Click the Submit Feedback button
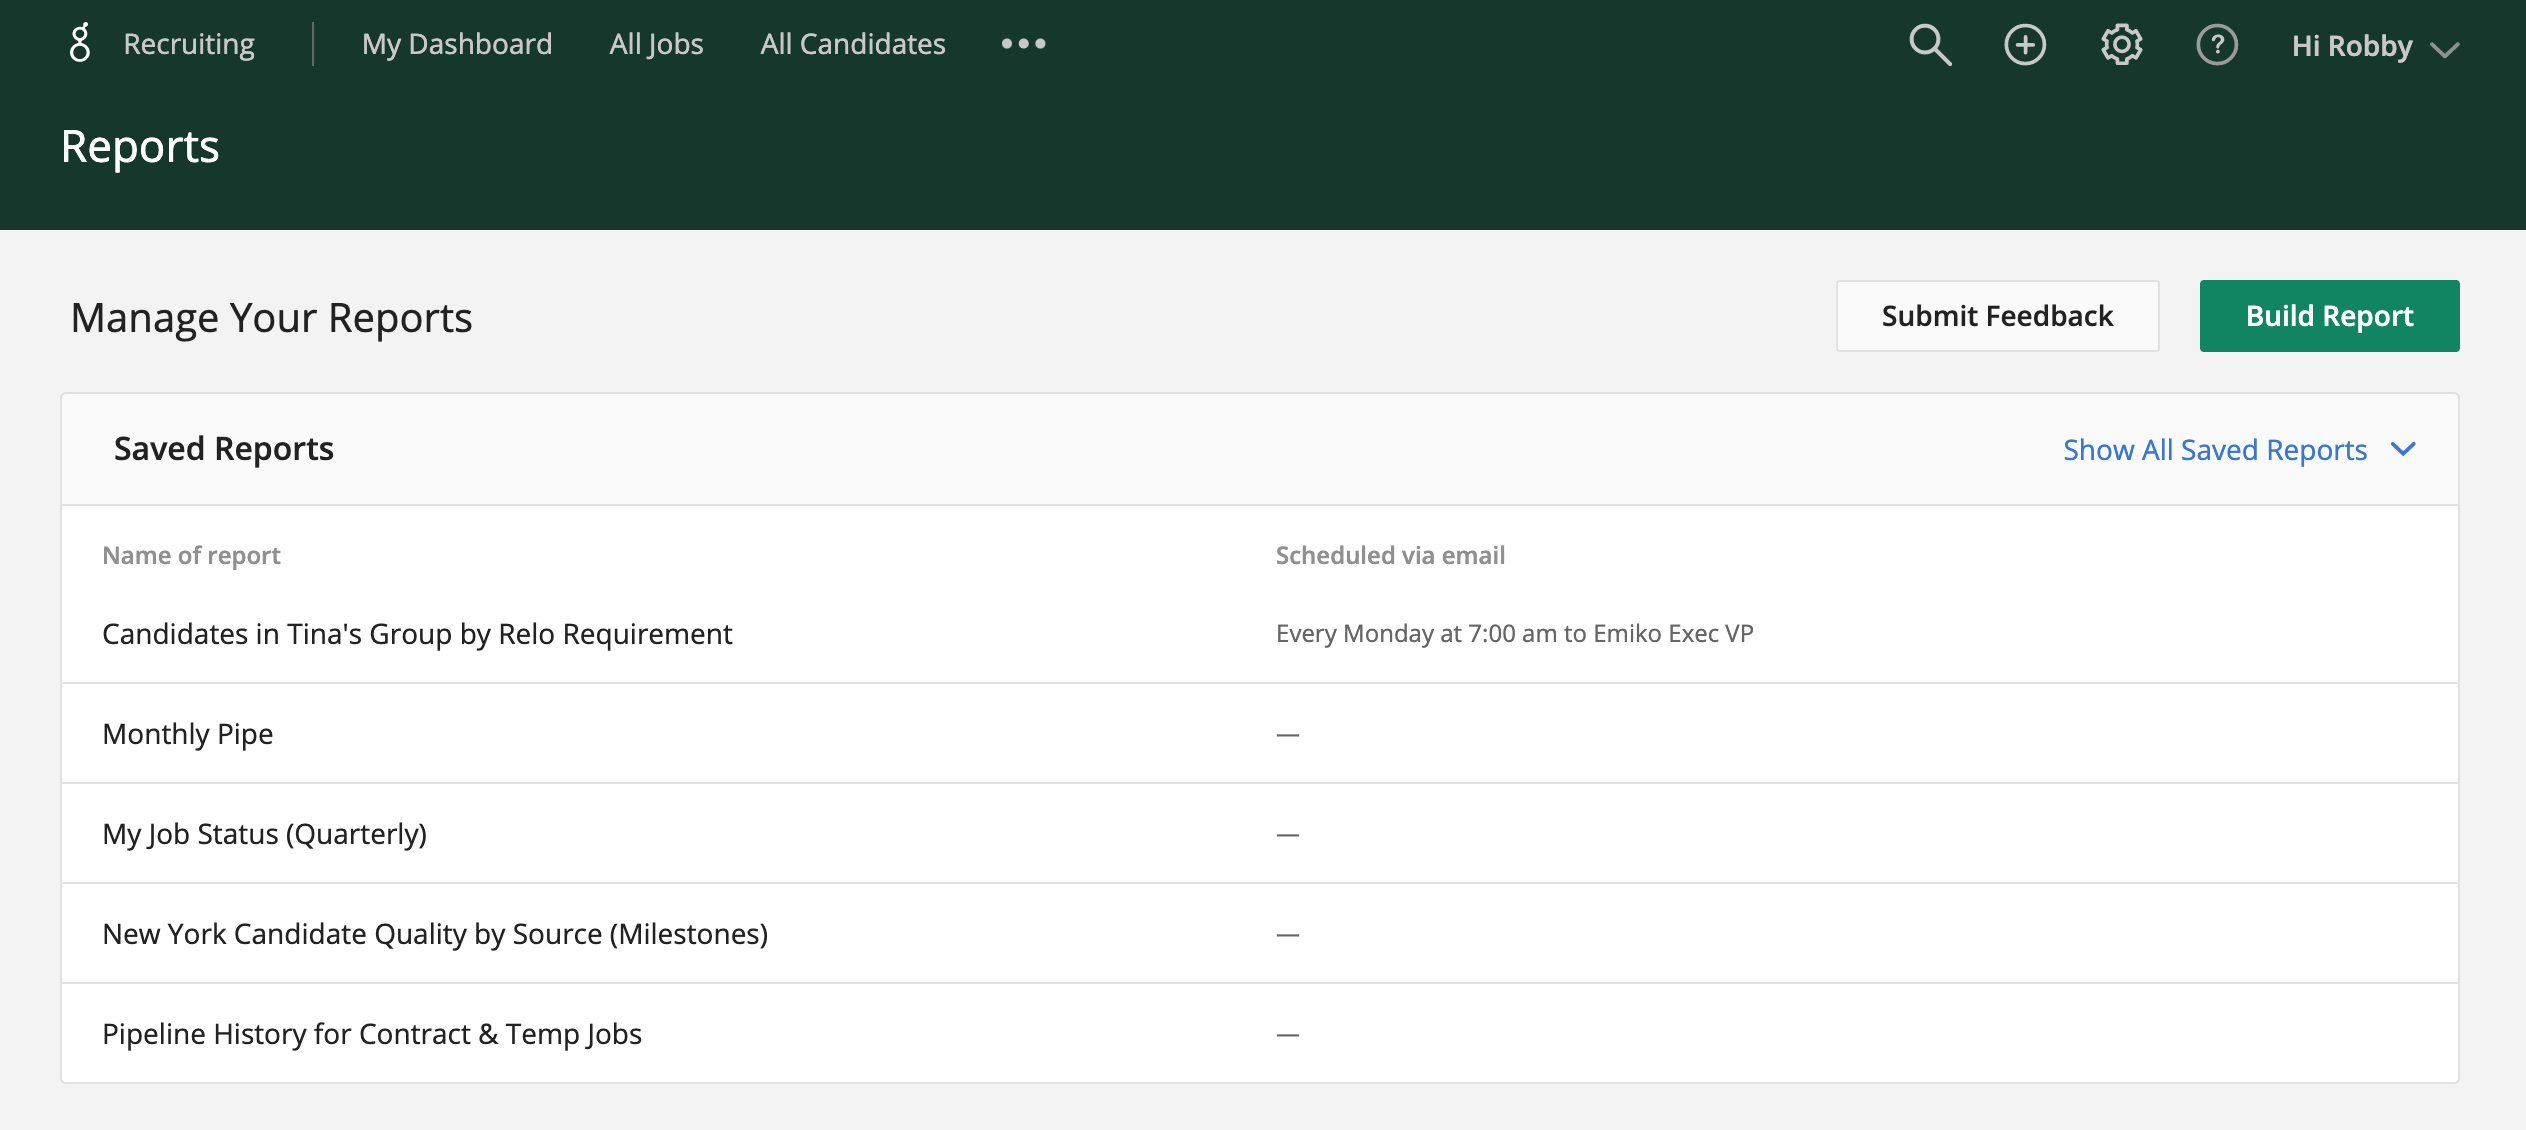 [1997, 316]
